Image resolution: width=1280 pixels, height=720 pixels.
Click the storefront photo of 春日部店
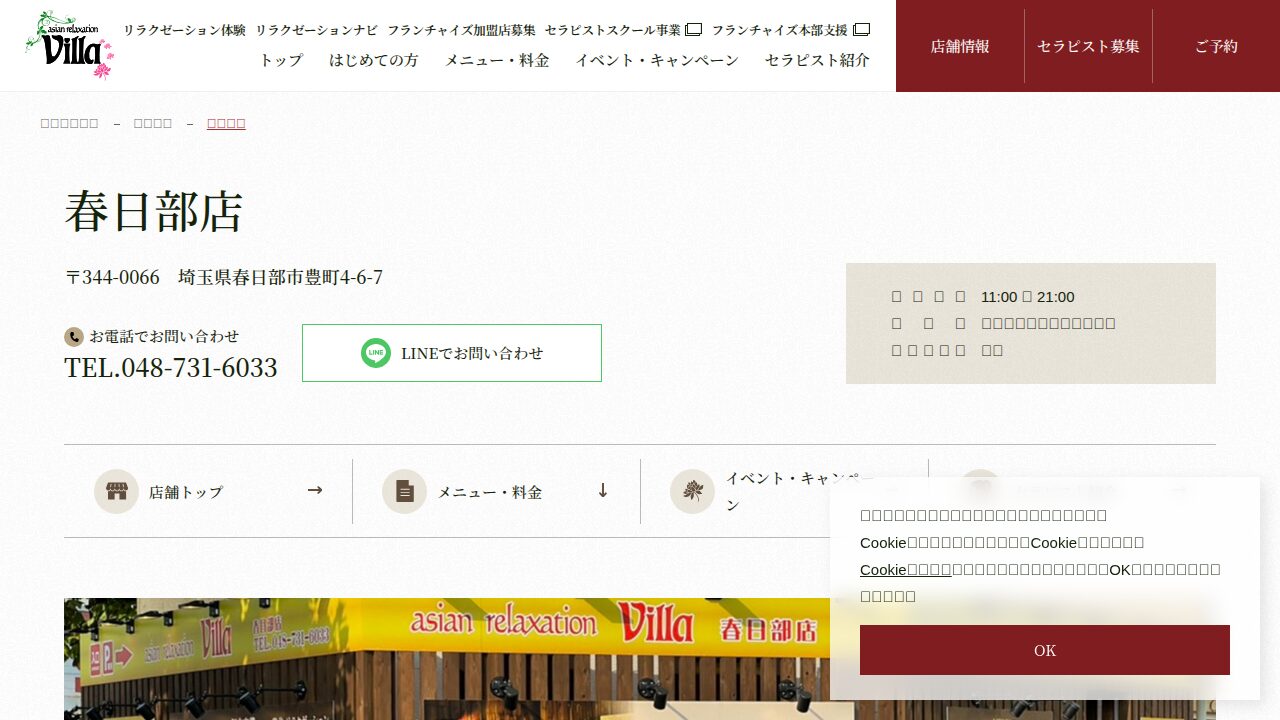pyautogui.click(x=446, y=659)
